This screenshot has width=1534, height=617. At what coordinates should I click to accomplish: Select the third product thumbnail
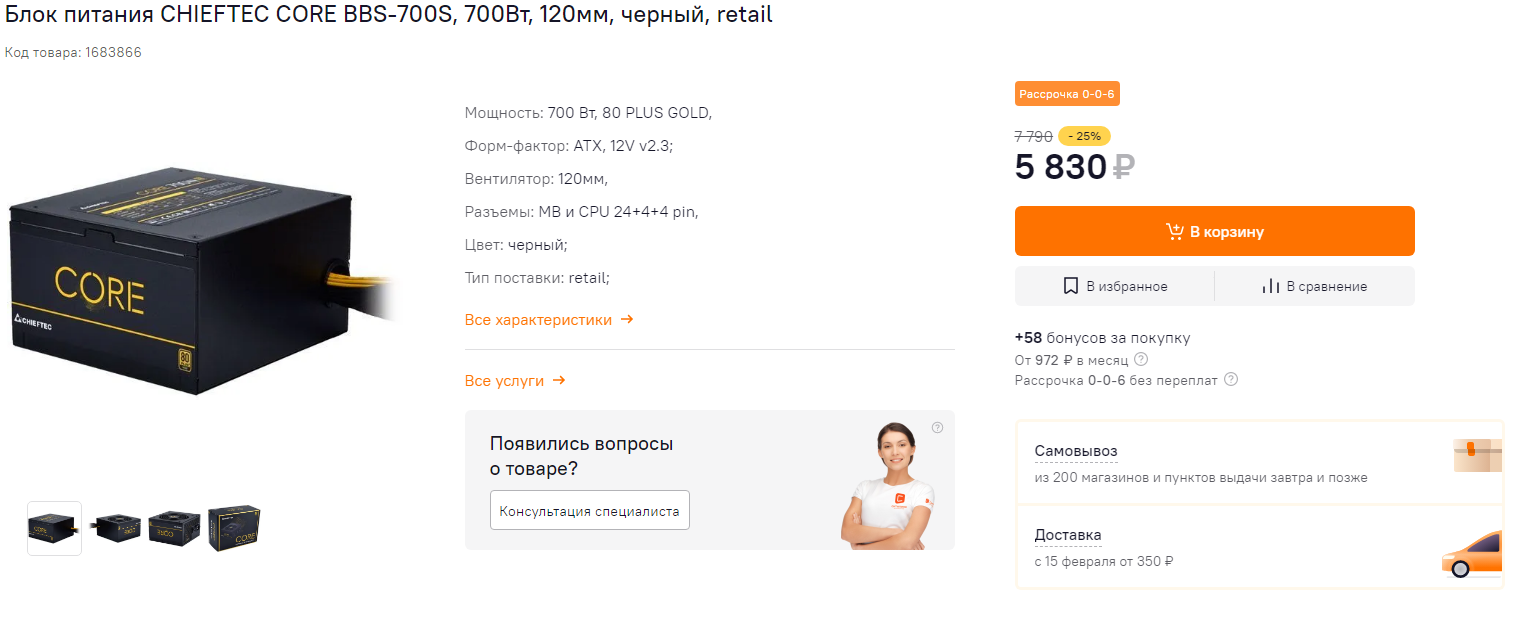[x=175, y=528]
